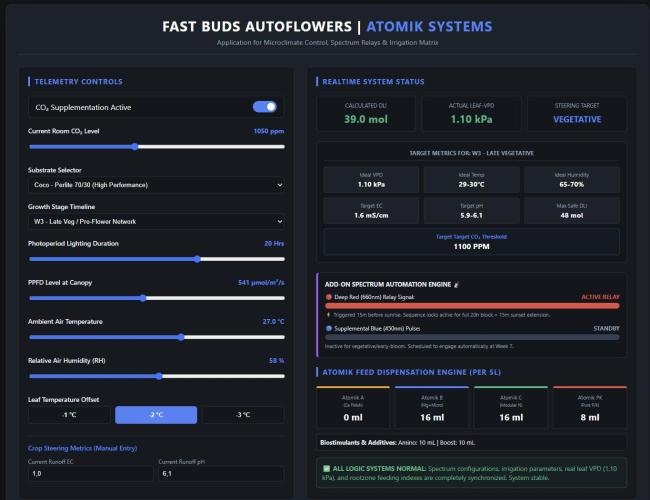Adjust Current Room CO₂ Level slider

pos(157,147)
